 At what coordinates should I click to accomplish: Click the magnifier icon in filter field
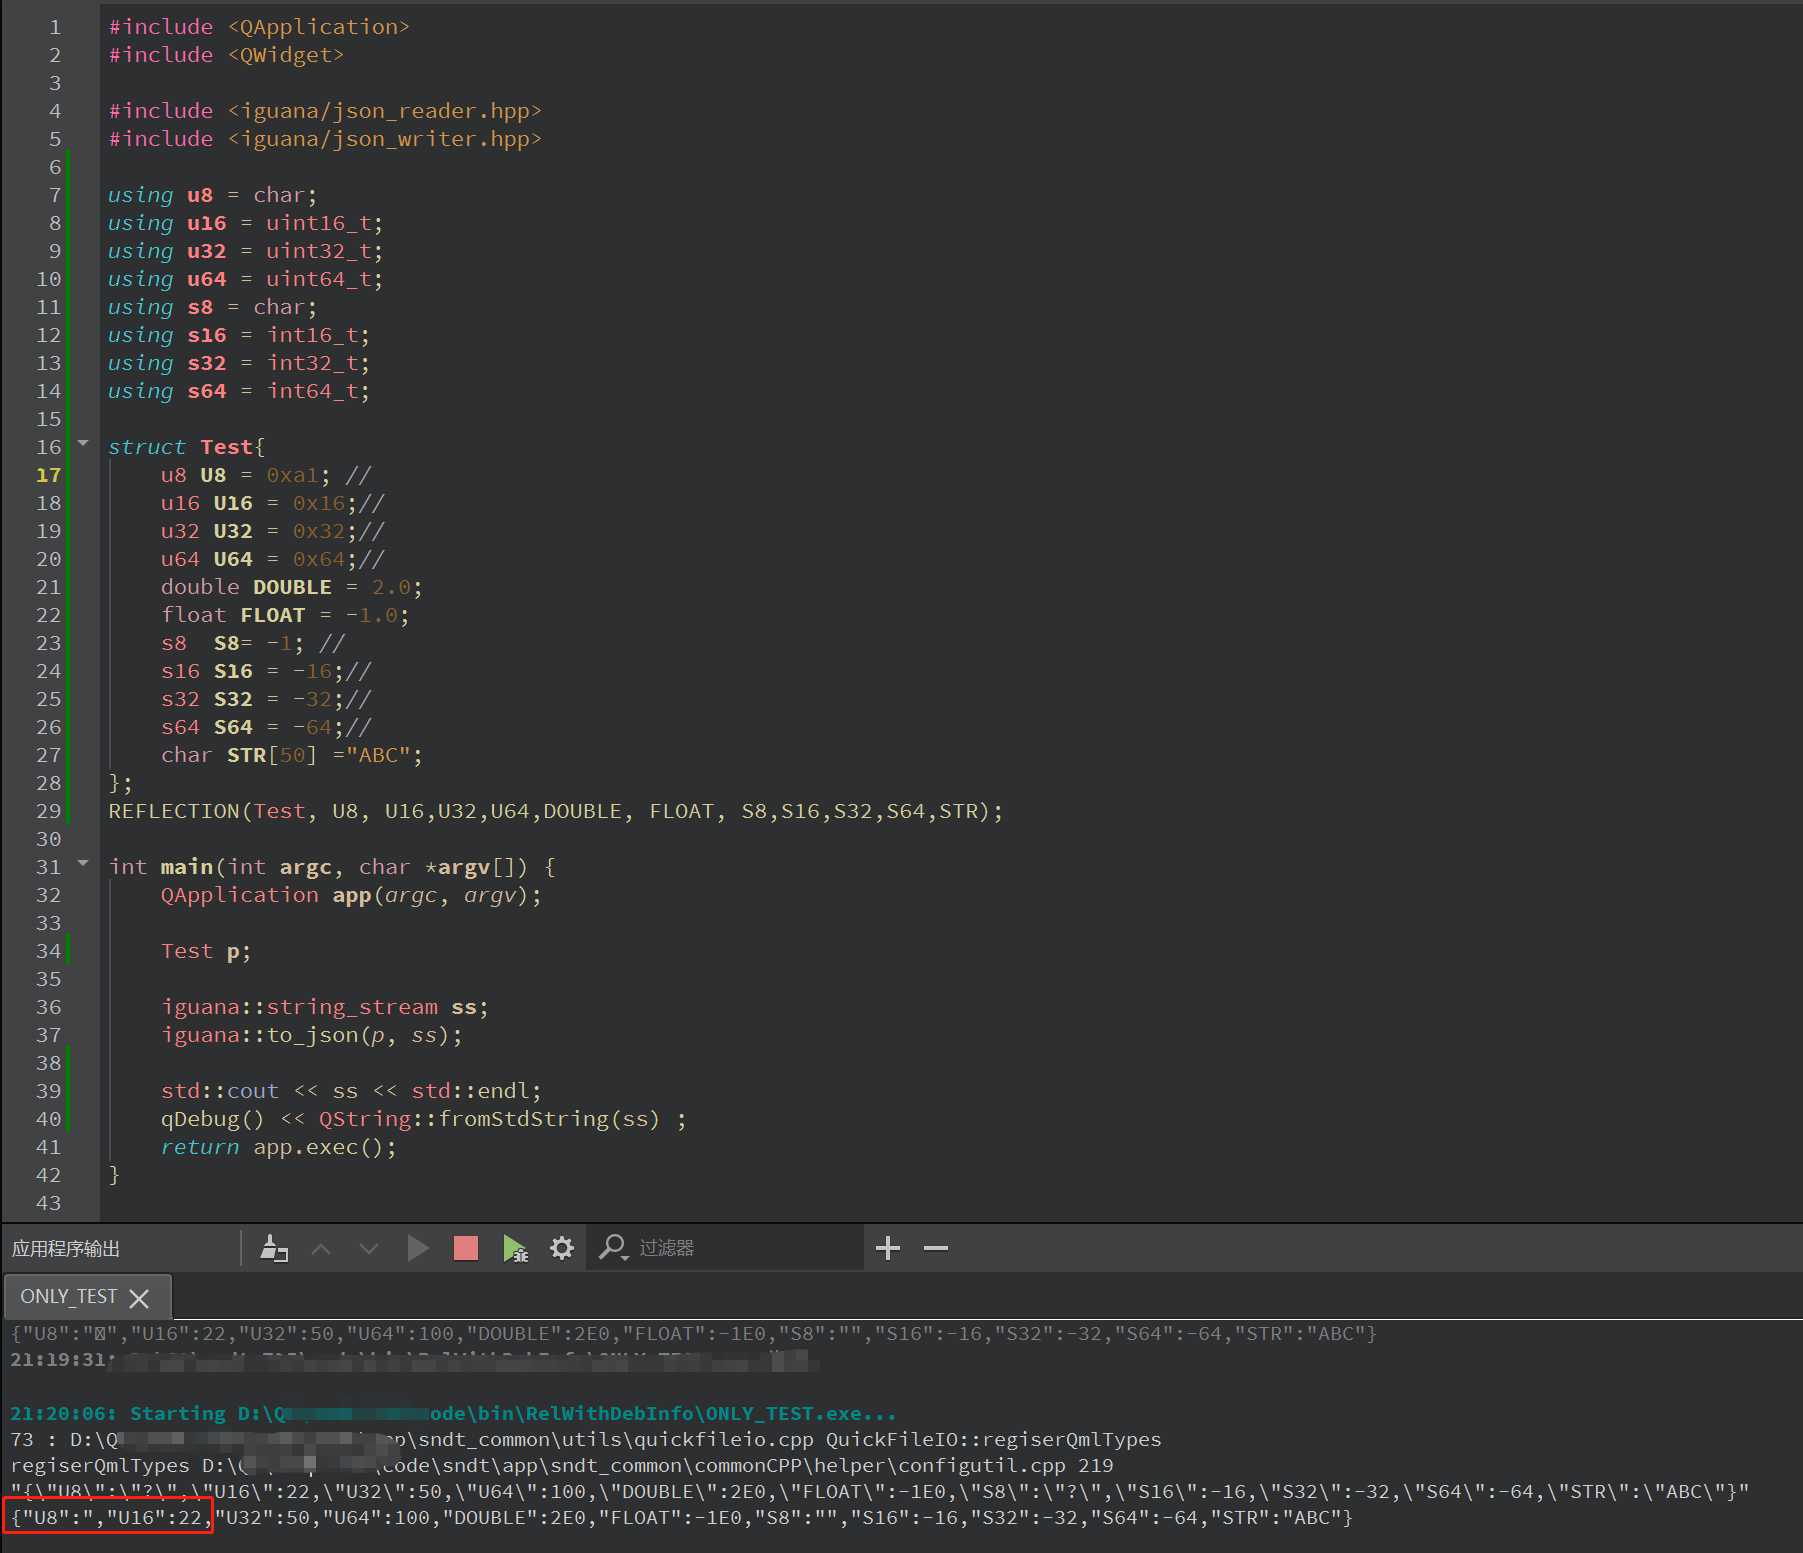(611, 1247)
